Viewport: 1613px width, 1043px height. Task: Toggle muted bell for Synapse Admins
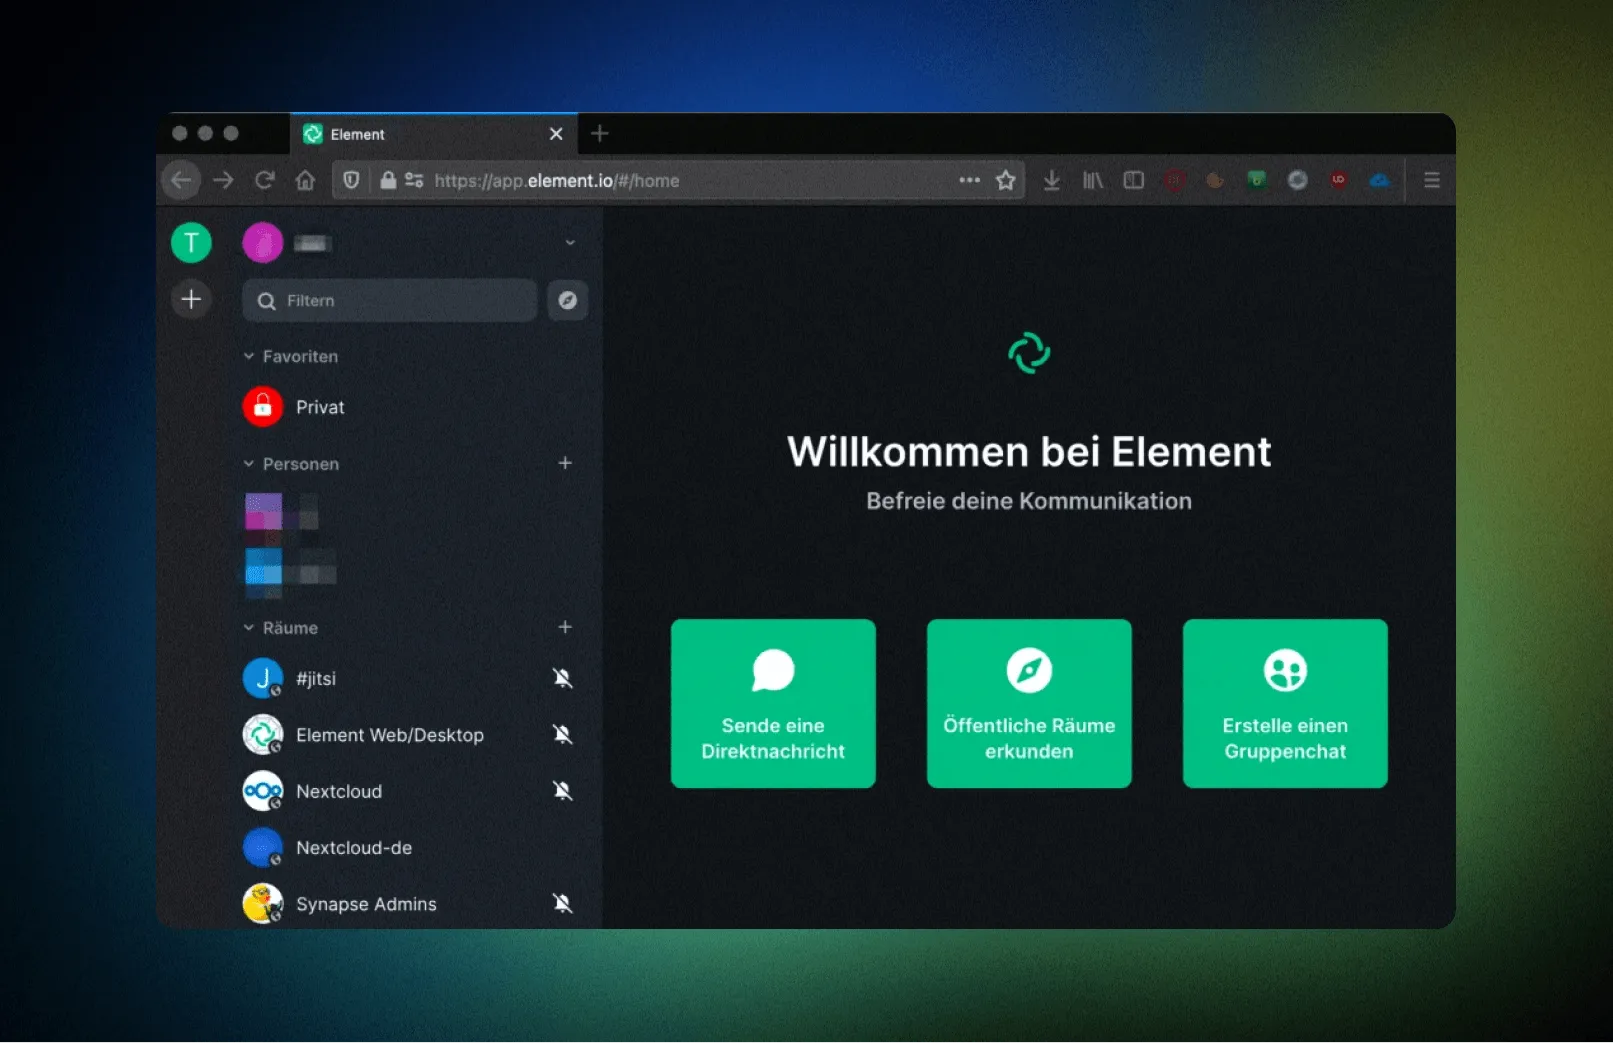point(563,904)
